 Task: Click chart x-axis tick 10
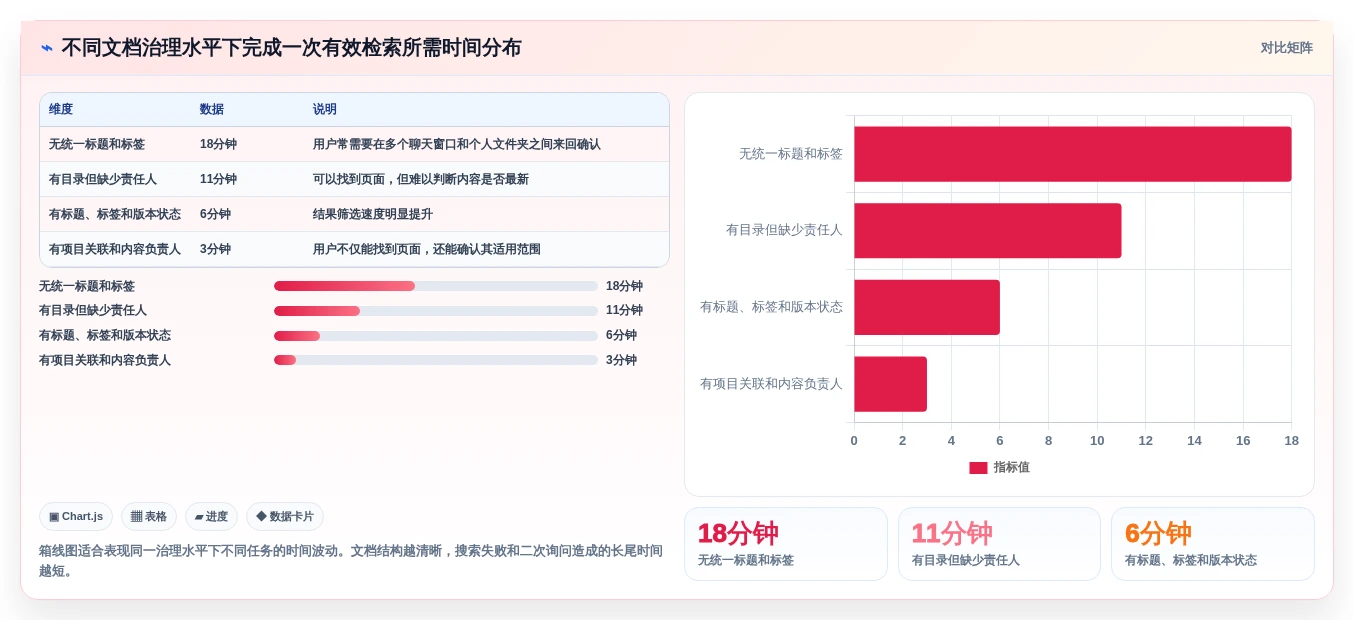pos(1097,441)
